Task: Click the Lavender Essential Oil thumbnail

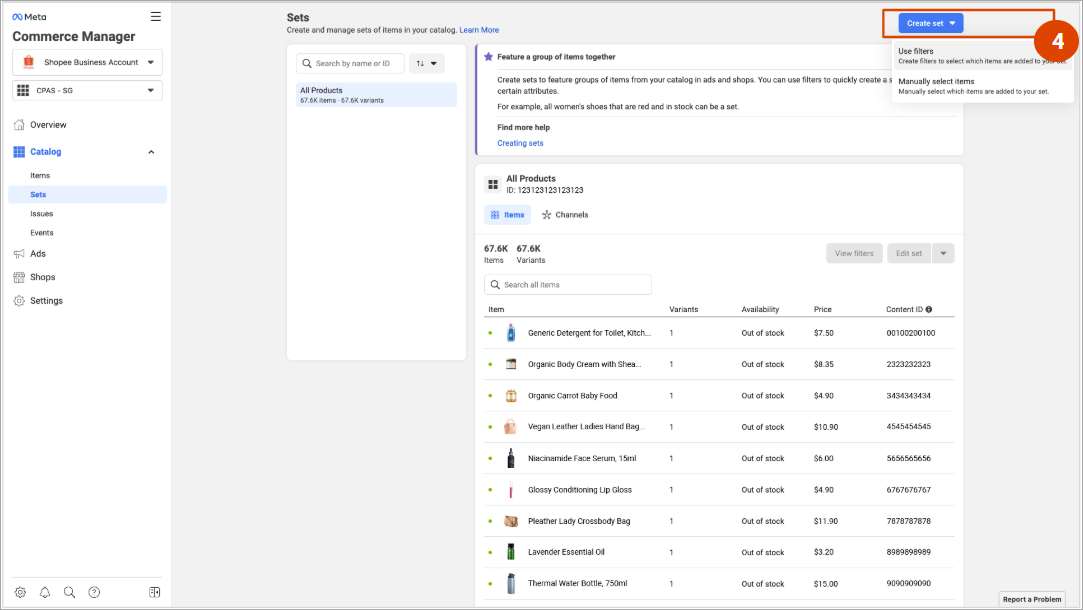Action: pyautogui.click(x=511, y=552)
